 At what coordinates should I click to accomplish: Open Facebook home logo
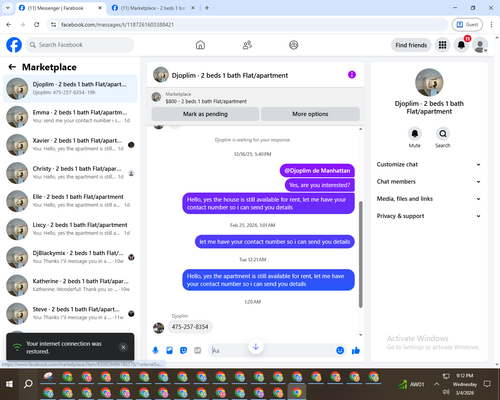click(14, 45)
